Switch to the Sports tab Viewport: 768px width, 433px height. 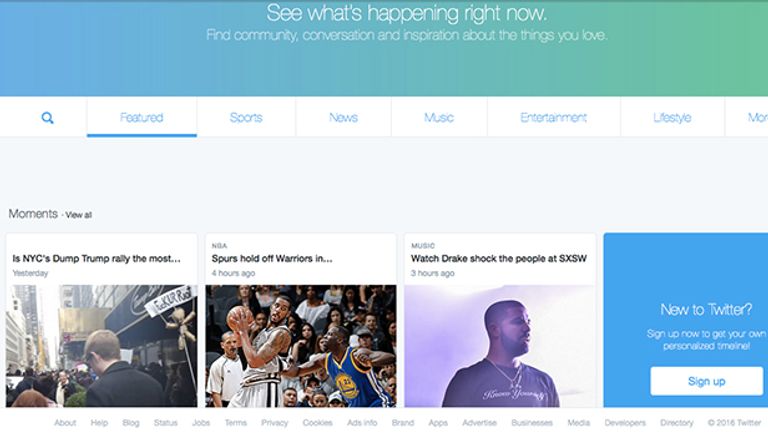click(246, 118)
